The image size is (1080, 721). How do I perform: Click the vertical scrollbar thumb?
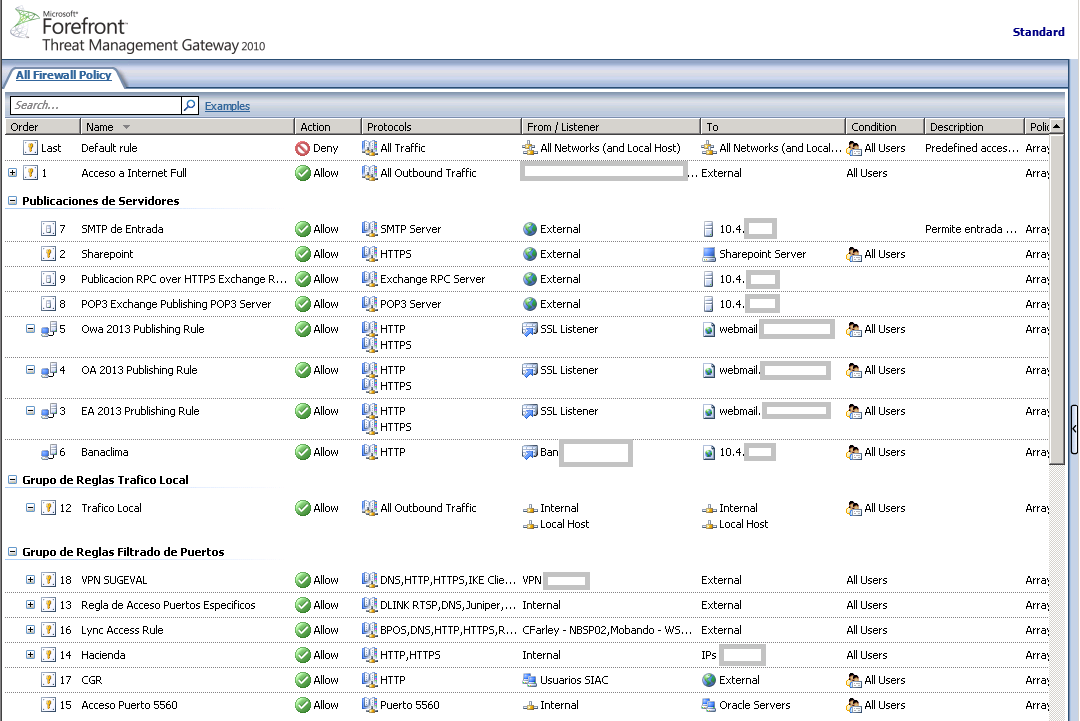pos(1056,299)
